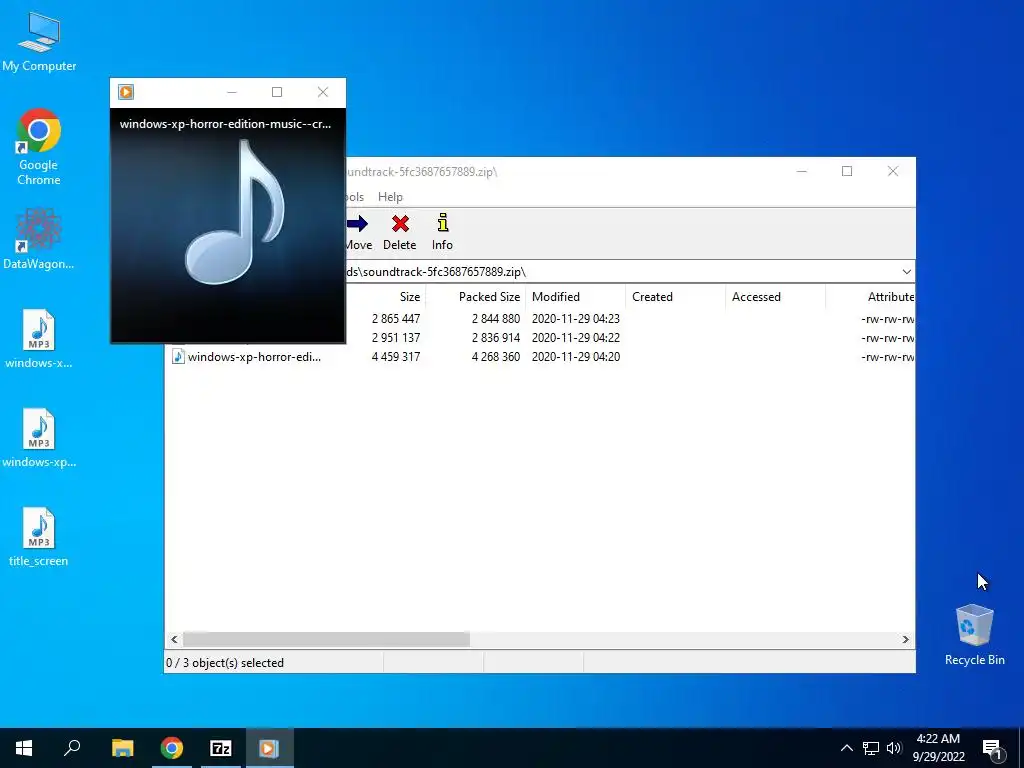
Task: Minimize the 7-Zip window
Action: [801, 171]
